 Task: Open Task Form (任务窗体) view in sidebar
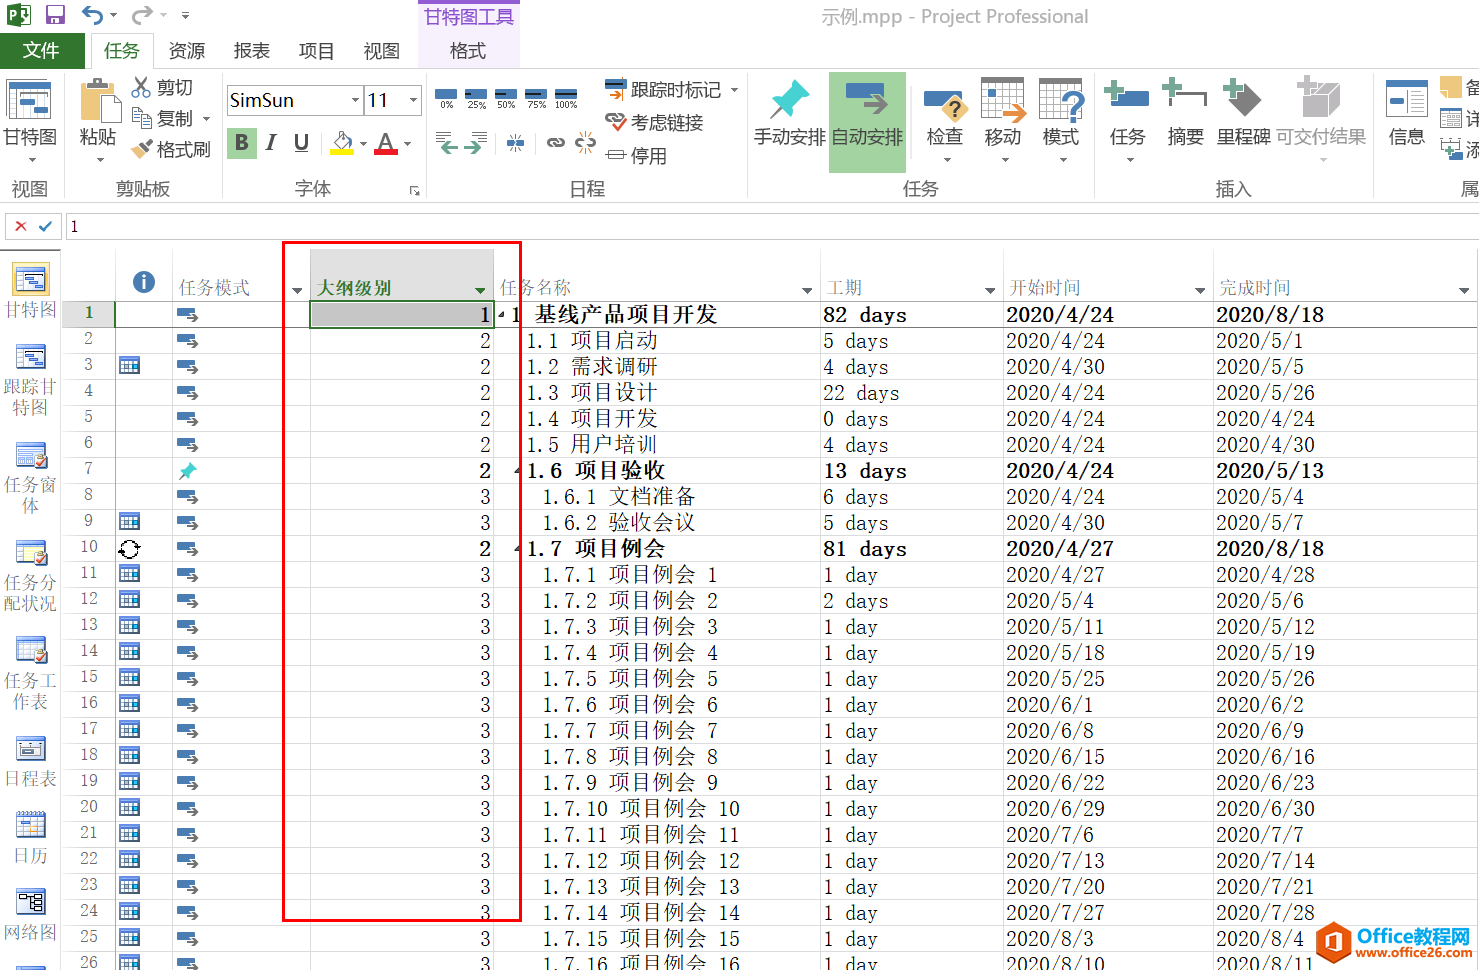30,478
